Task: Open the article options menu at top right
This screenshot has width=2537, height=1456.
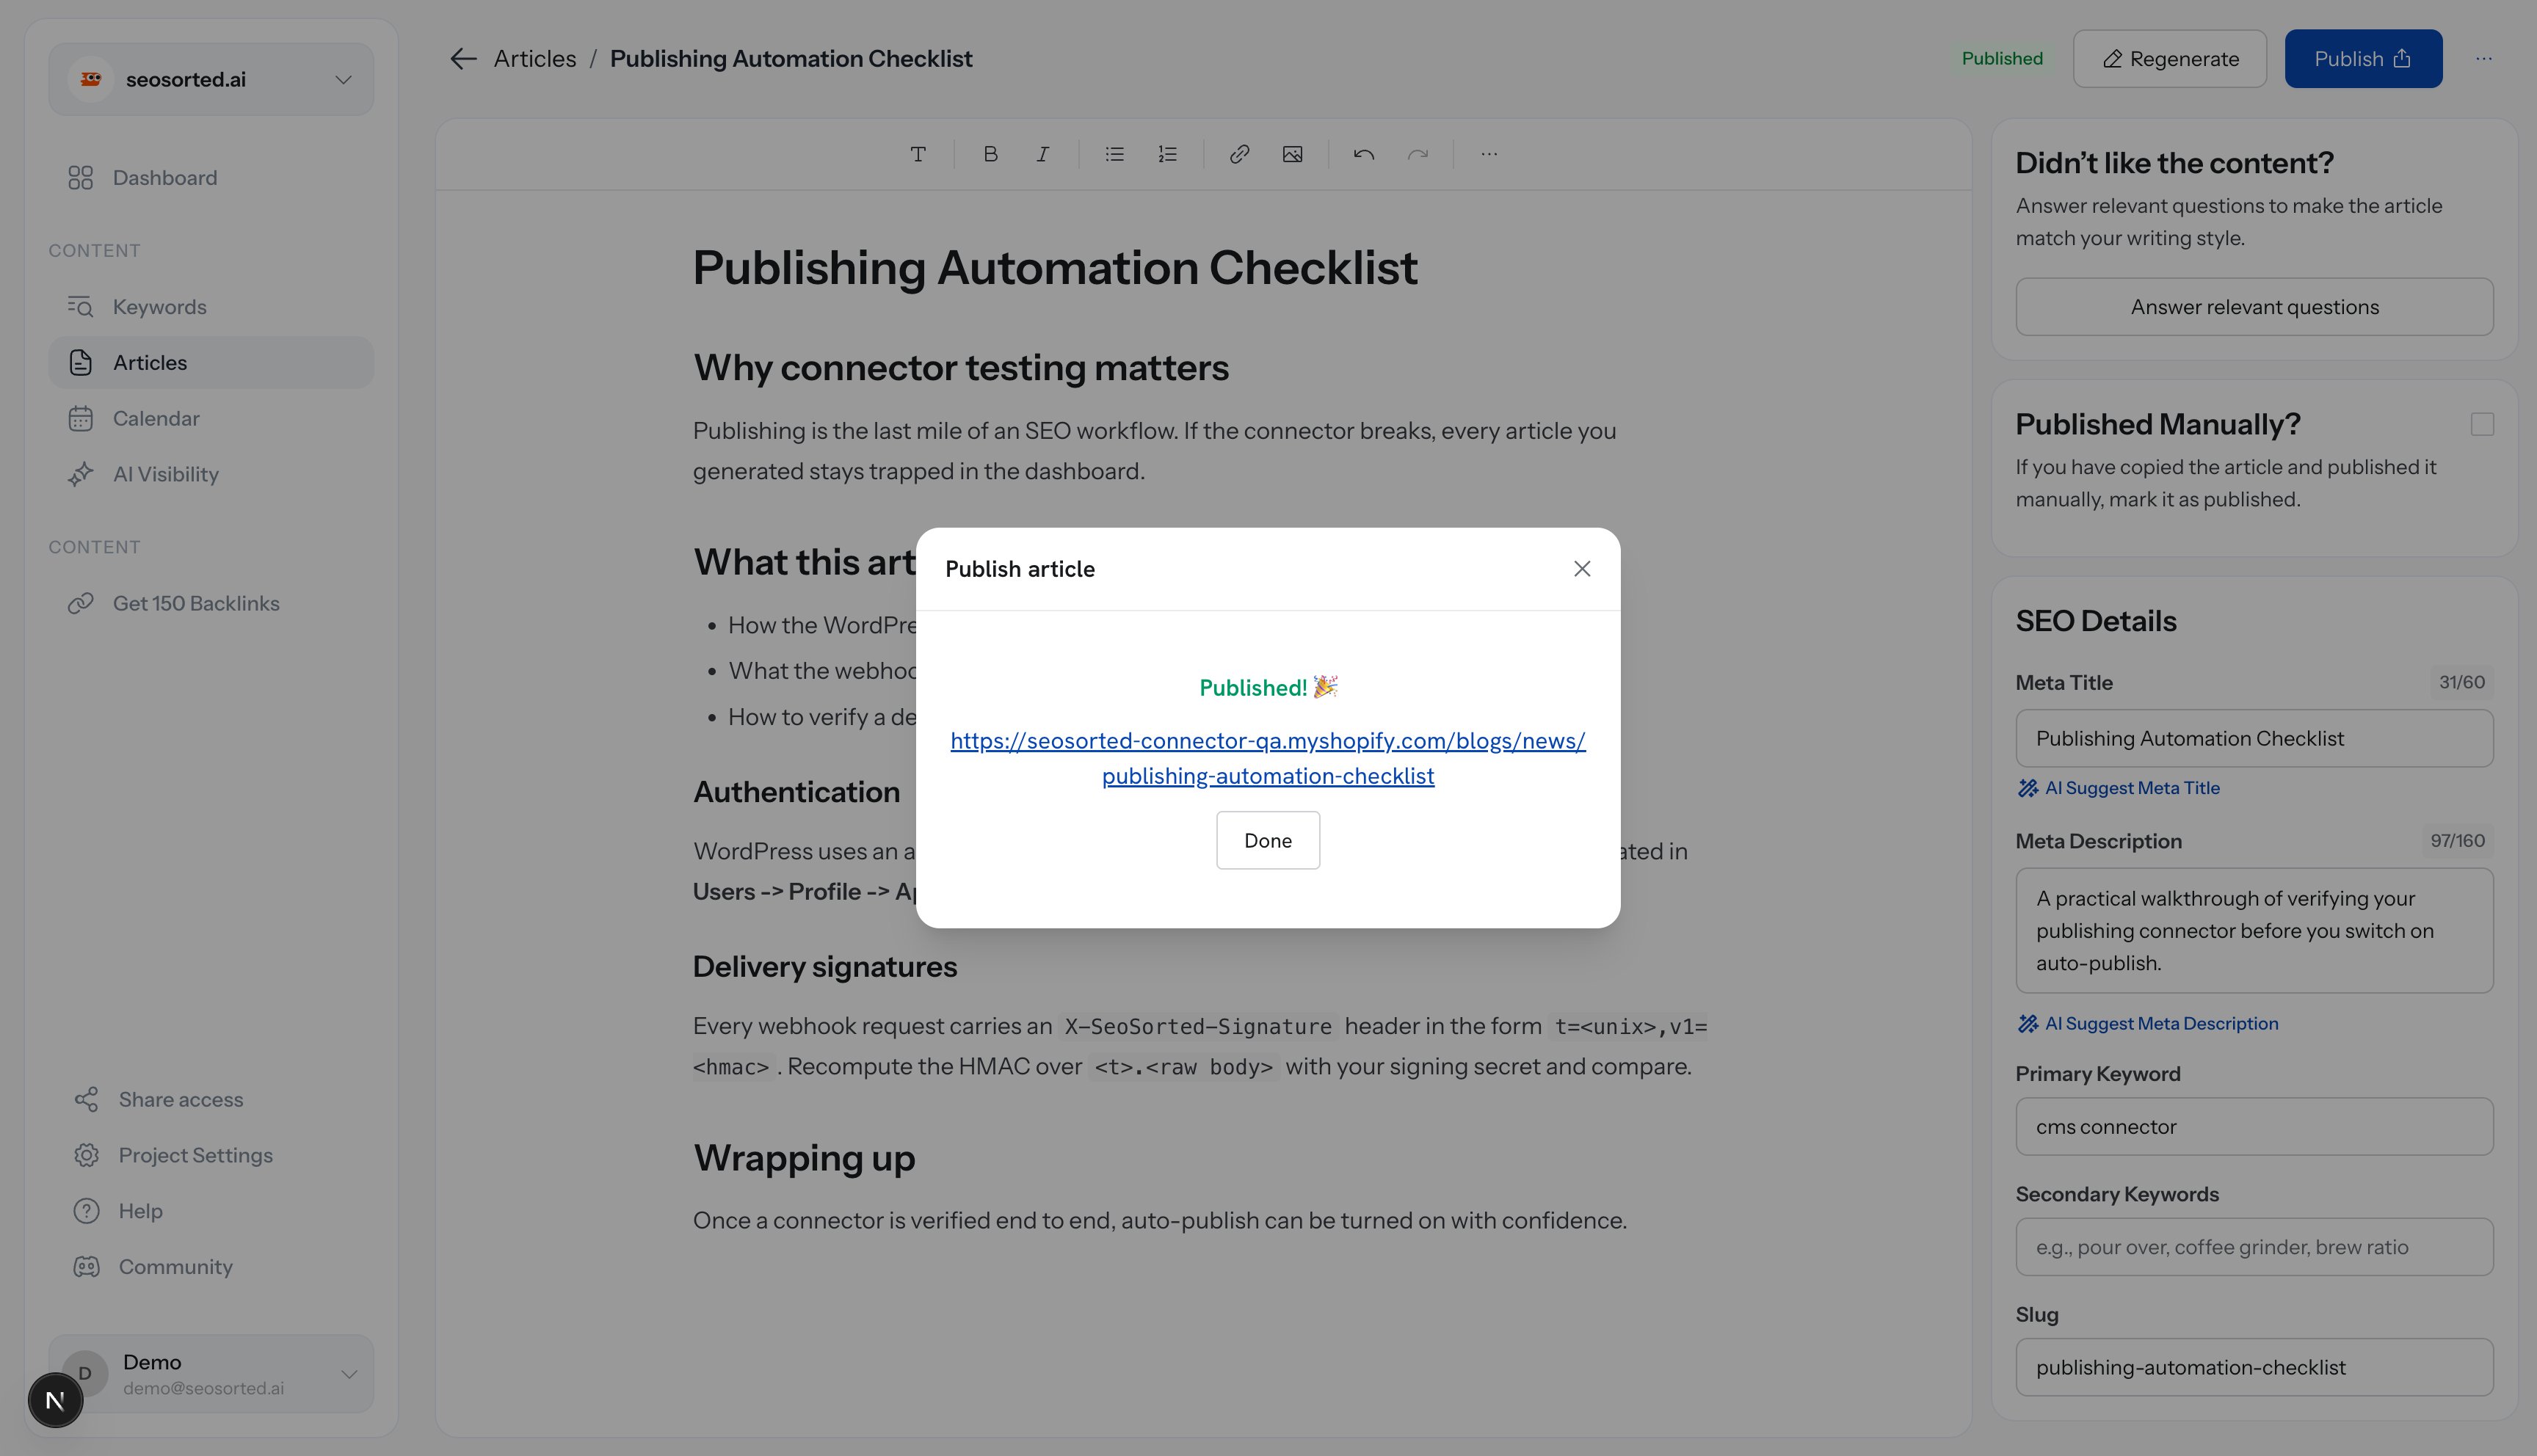Action: (2484, 59)
